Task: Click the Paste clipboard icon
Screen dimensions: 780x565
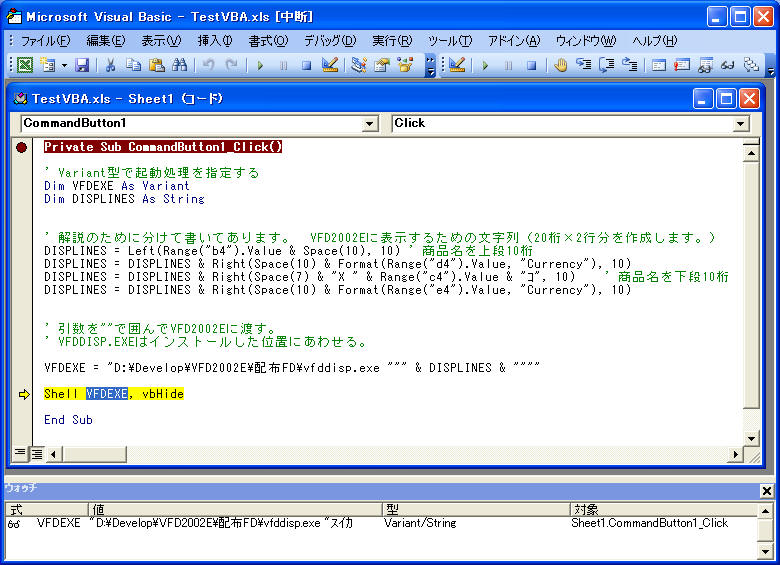Action: tap(157, 65)
